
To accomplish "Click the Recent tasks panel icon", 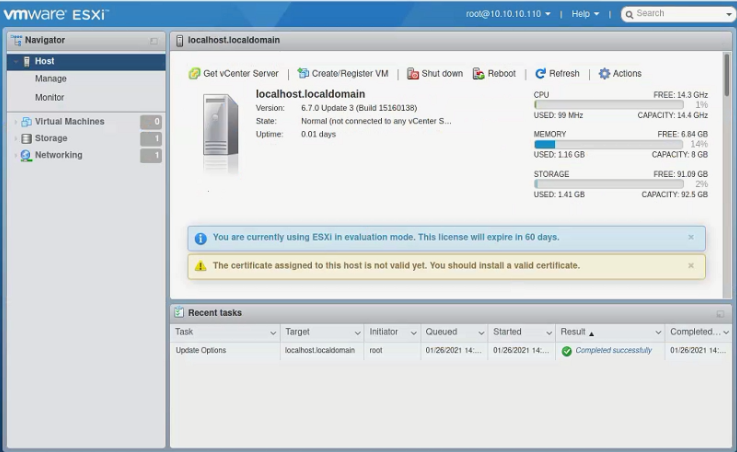I will pos(179,312).
